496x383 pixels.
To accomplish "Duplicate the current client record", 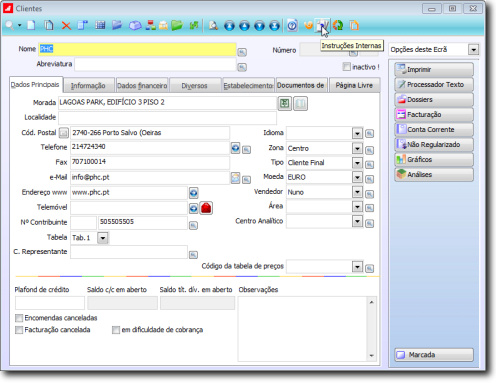I will pos(49,25).
